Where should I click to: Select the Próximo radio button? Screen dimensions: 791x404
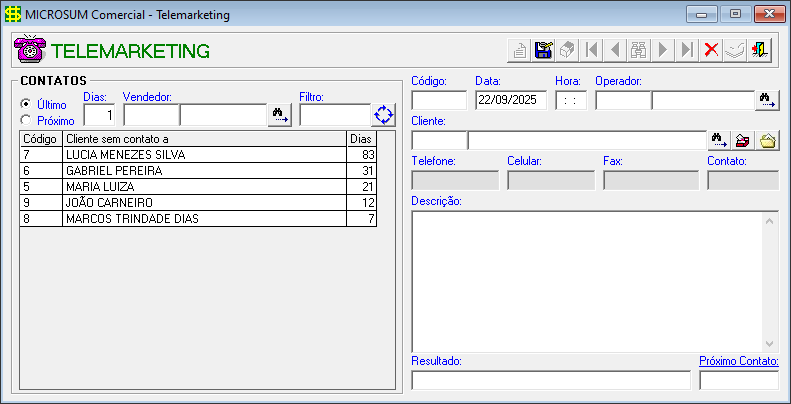(26, 120)
